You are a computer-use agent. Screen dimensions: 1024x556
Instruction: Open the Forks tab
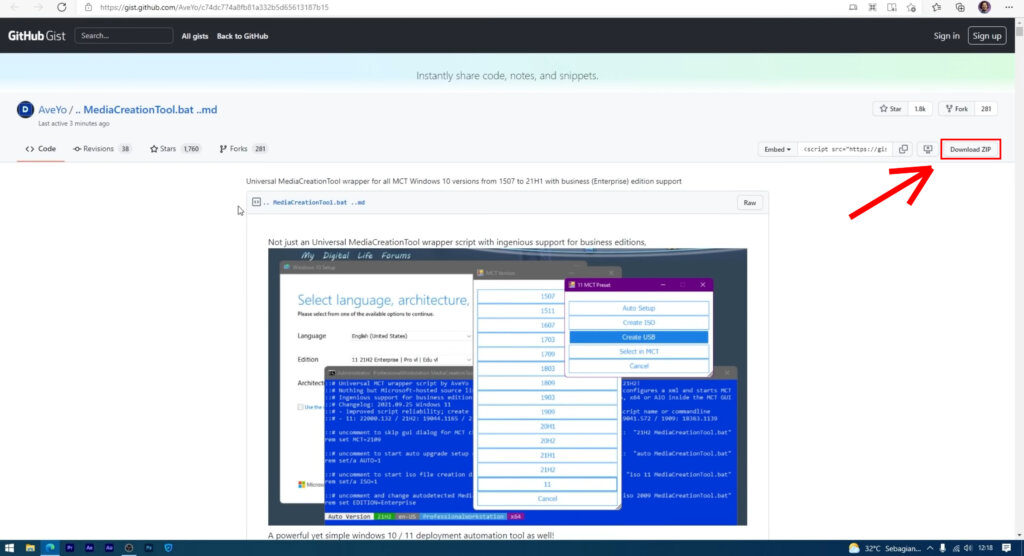pyautogui.click(x=244, y=149)
